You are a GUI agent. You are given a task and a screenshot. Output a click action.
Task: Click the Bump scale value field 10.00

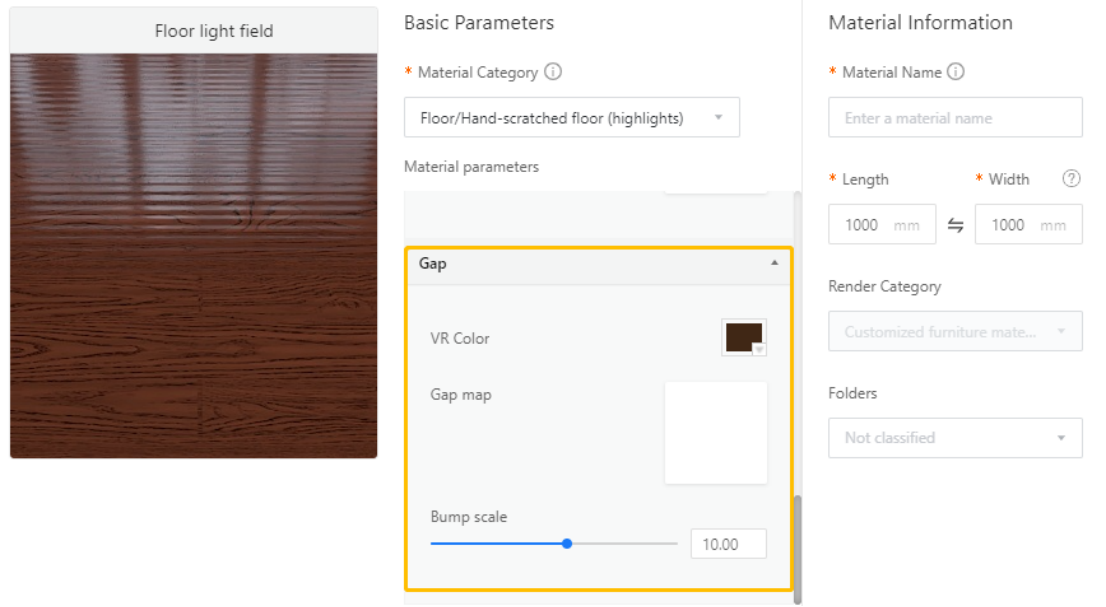tap(729, 544)
